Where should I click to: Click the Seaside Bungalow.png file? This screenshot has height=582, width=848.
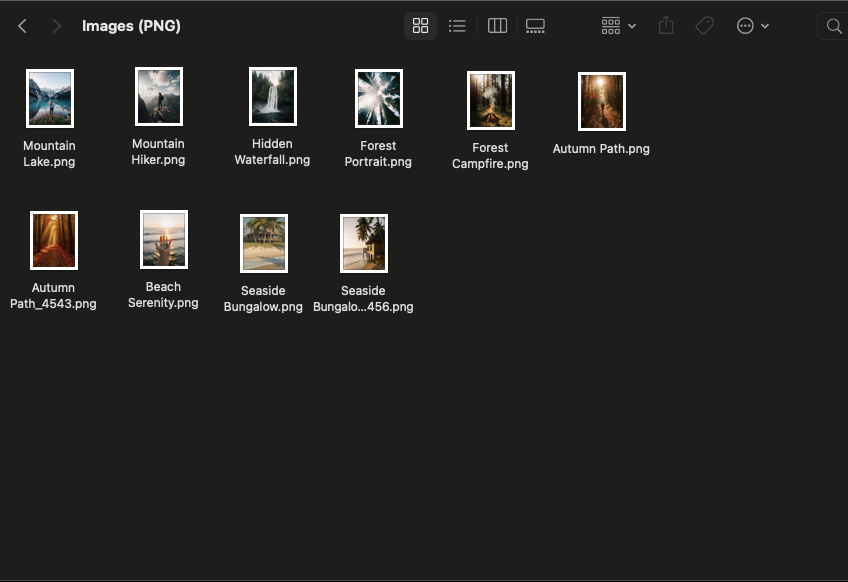[263, 243]
